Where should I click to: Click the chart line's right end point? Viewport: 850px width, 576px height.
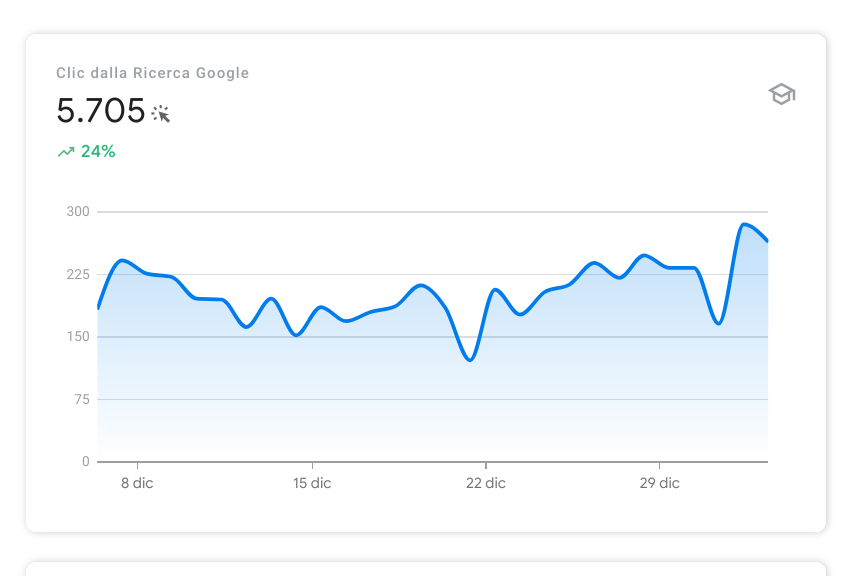pos(767,241)
